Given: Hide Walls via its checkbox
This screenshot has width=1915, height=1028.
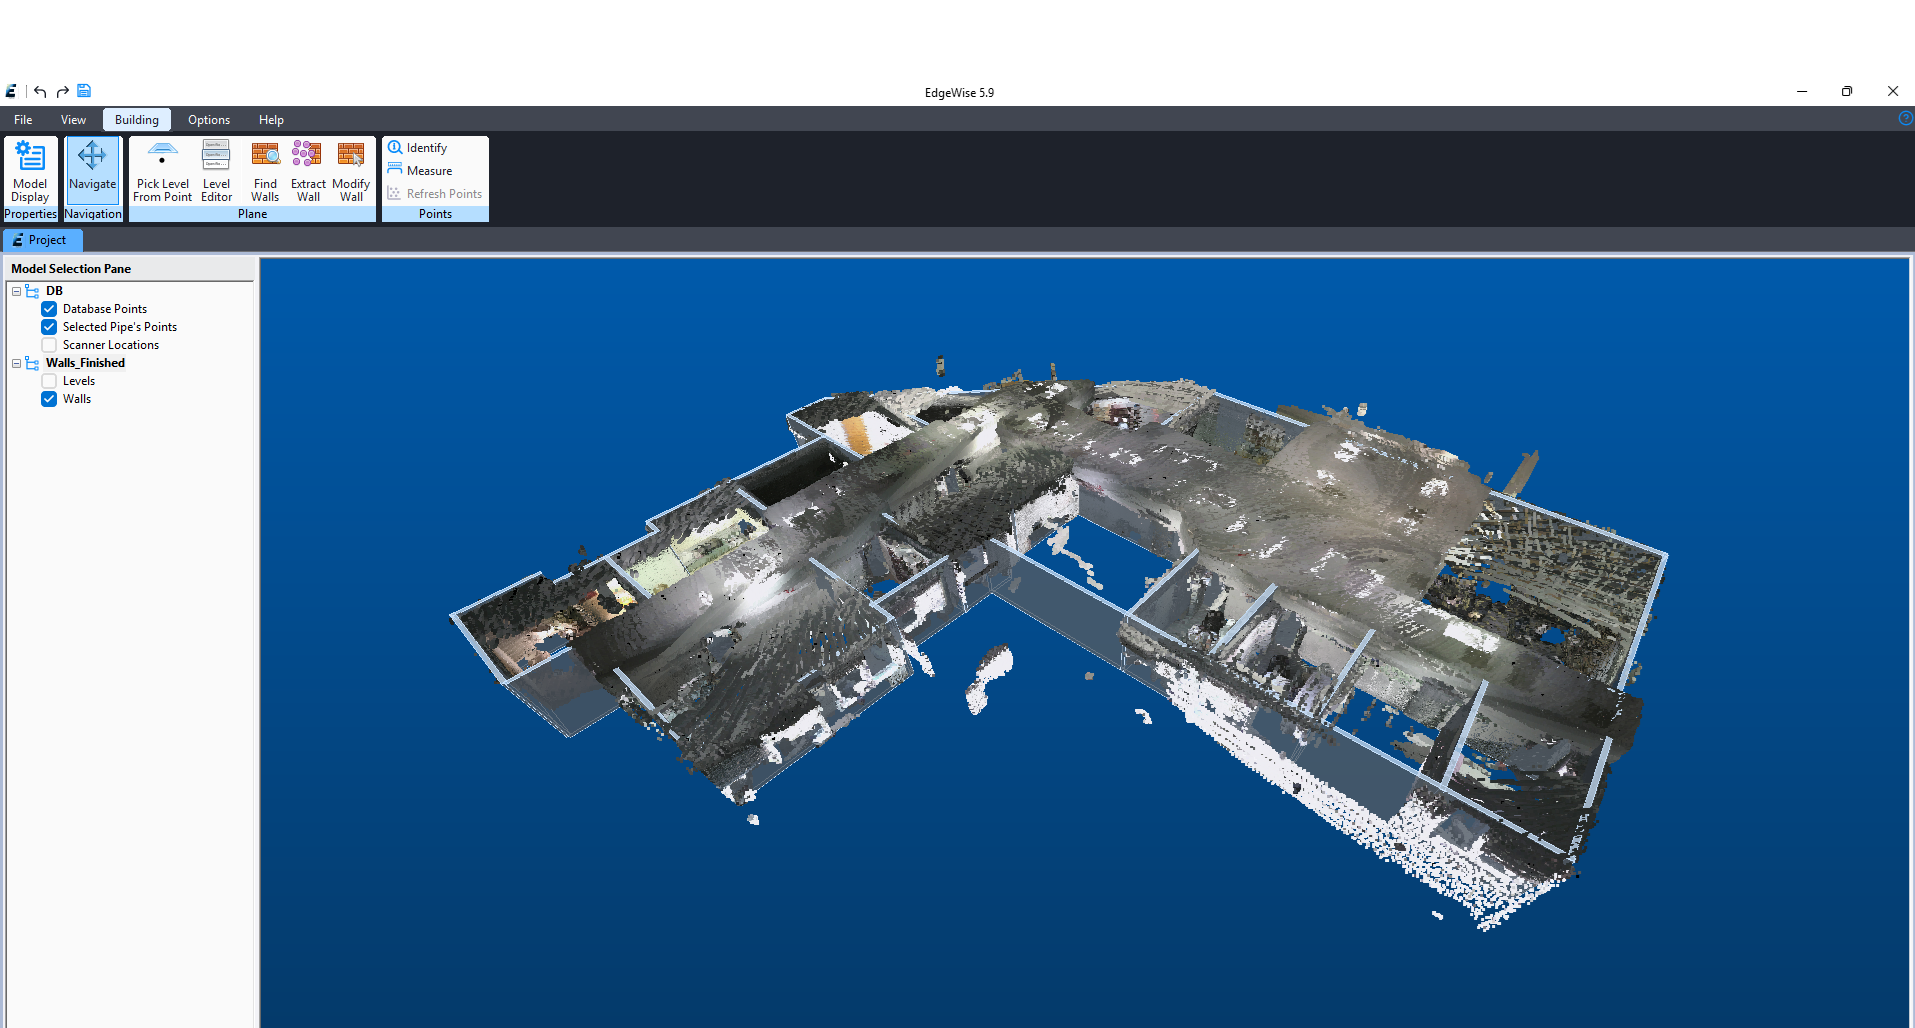Looking at the screenshot, I should (49, 399).
